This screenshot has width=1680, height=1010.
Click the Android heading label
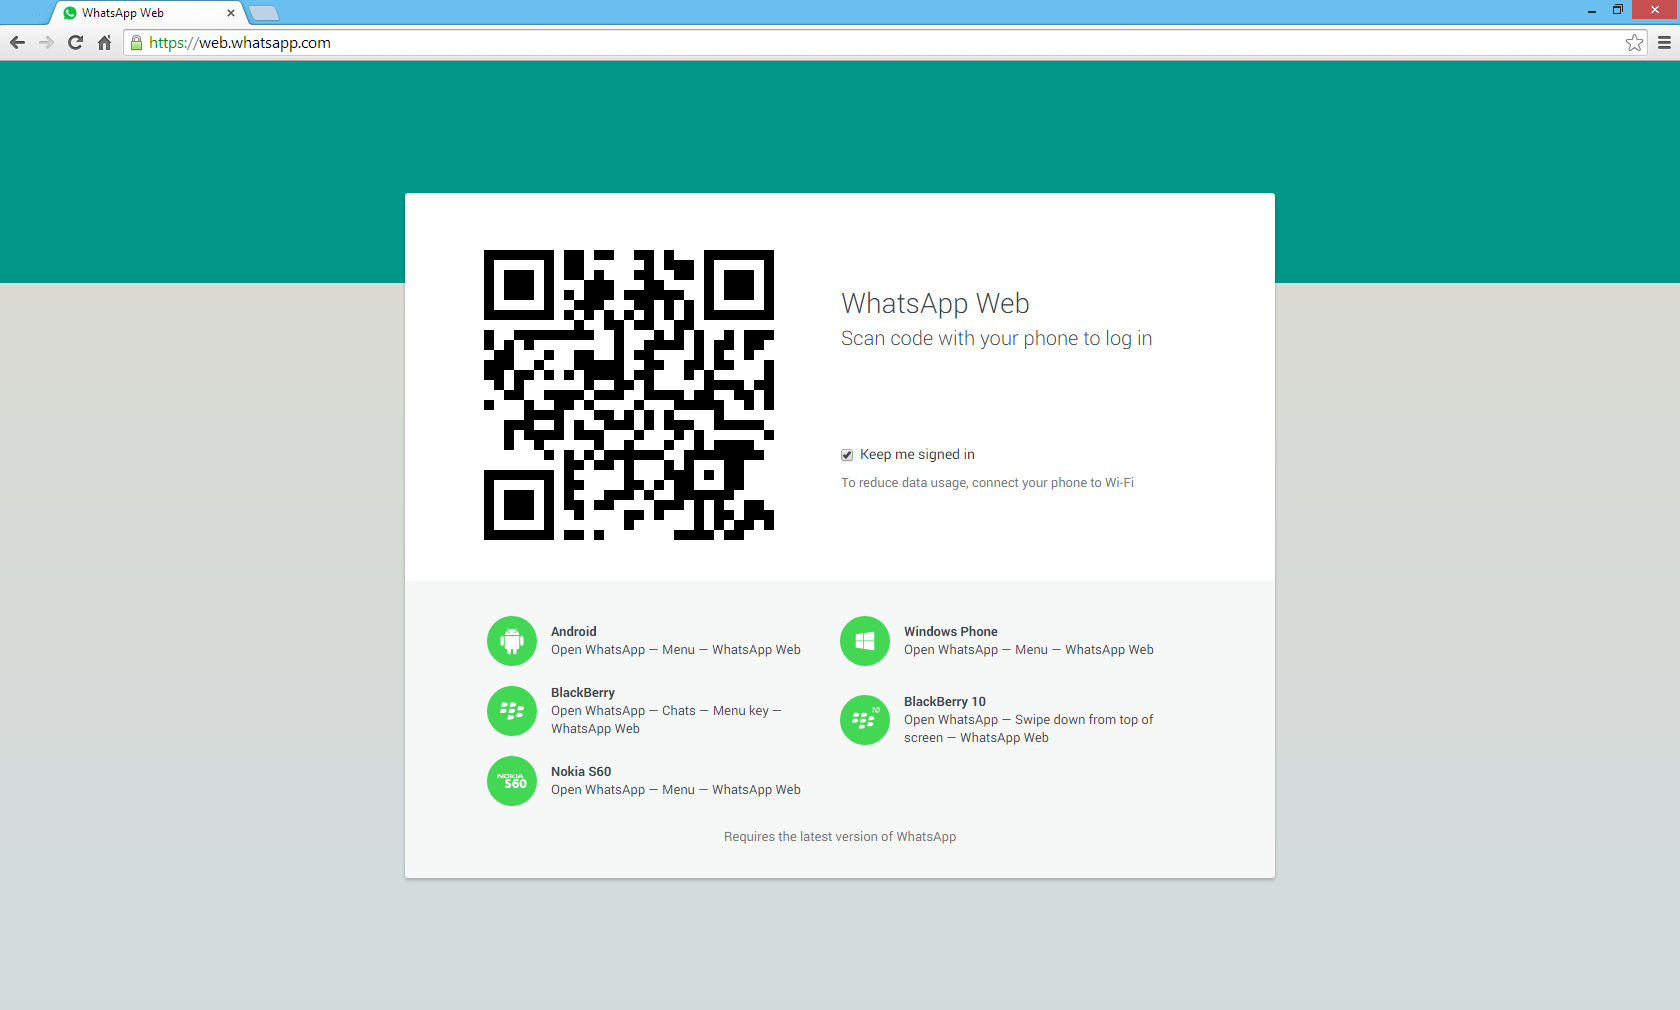(573, 631)
